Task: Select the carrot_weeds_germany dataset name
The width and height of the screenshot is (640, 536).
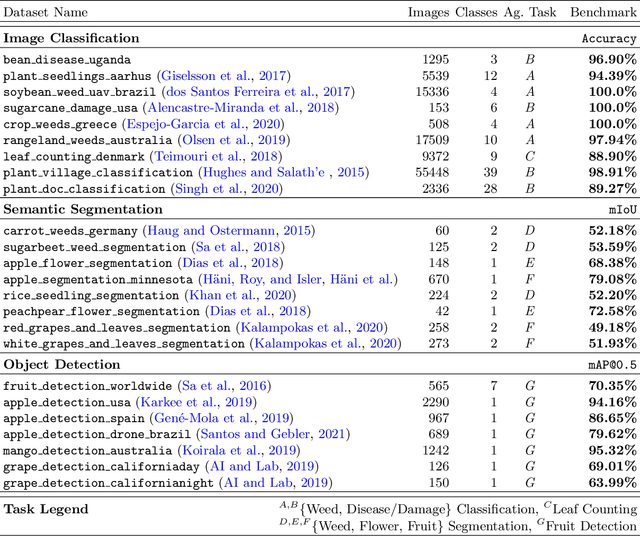Action: [x=70, y=231]
